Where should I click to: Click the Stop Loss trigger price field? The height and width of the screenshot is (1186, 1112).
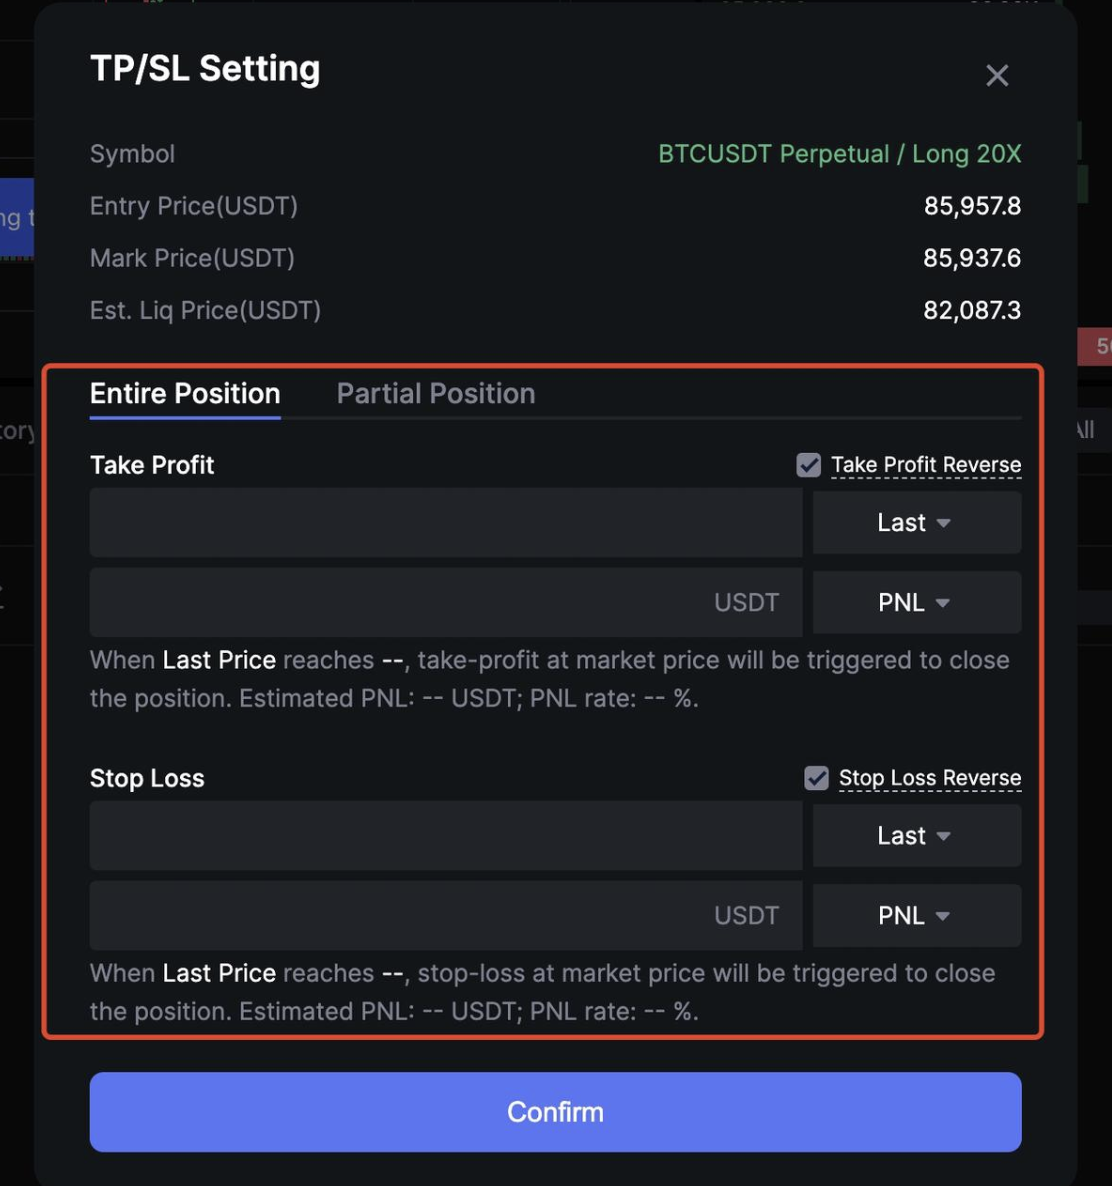[x=445, y=835]
